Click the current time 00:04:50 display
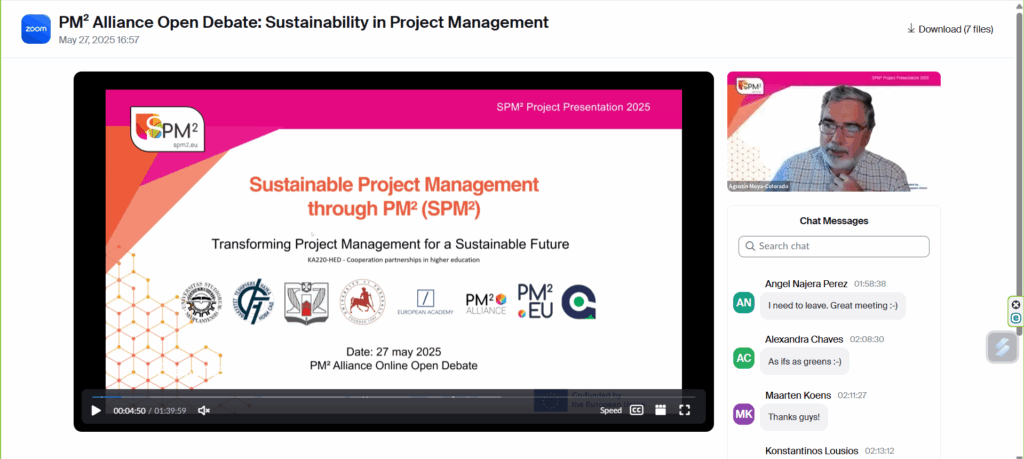This screenshot has width=1024, height=459. (129, 411)
